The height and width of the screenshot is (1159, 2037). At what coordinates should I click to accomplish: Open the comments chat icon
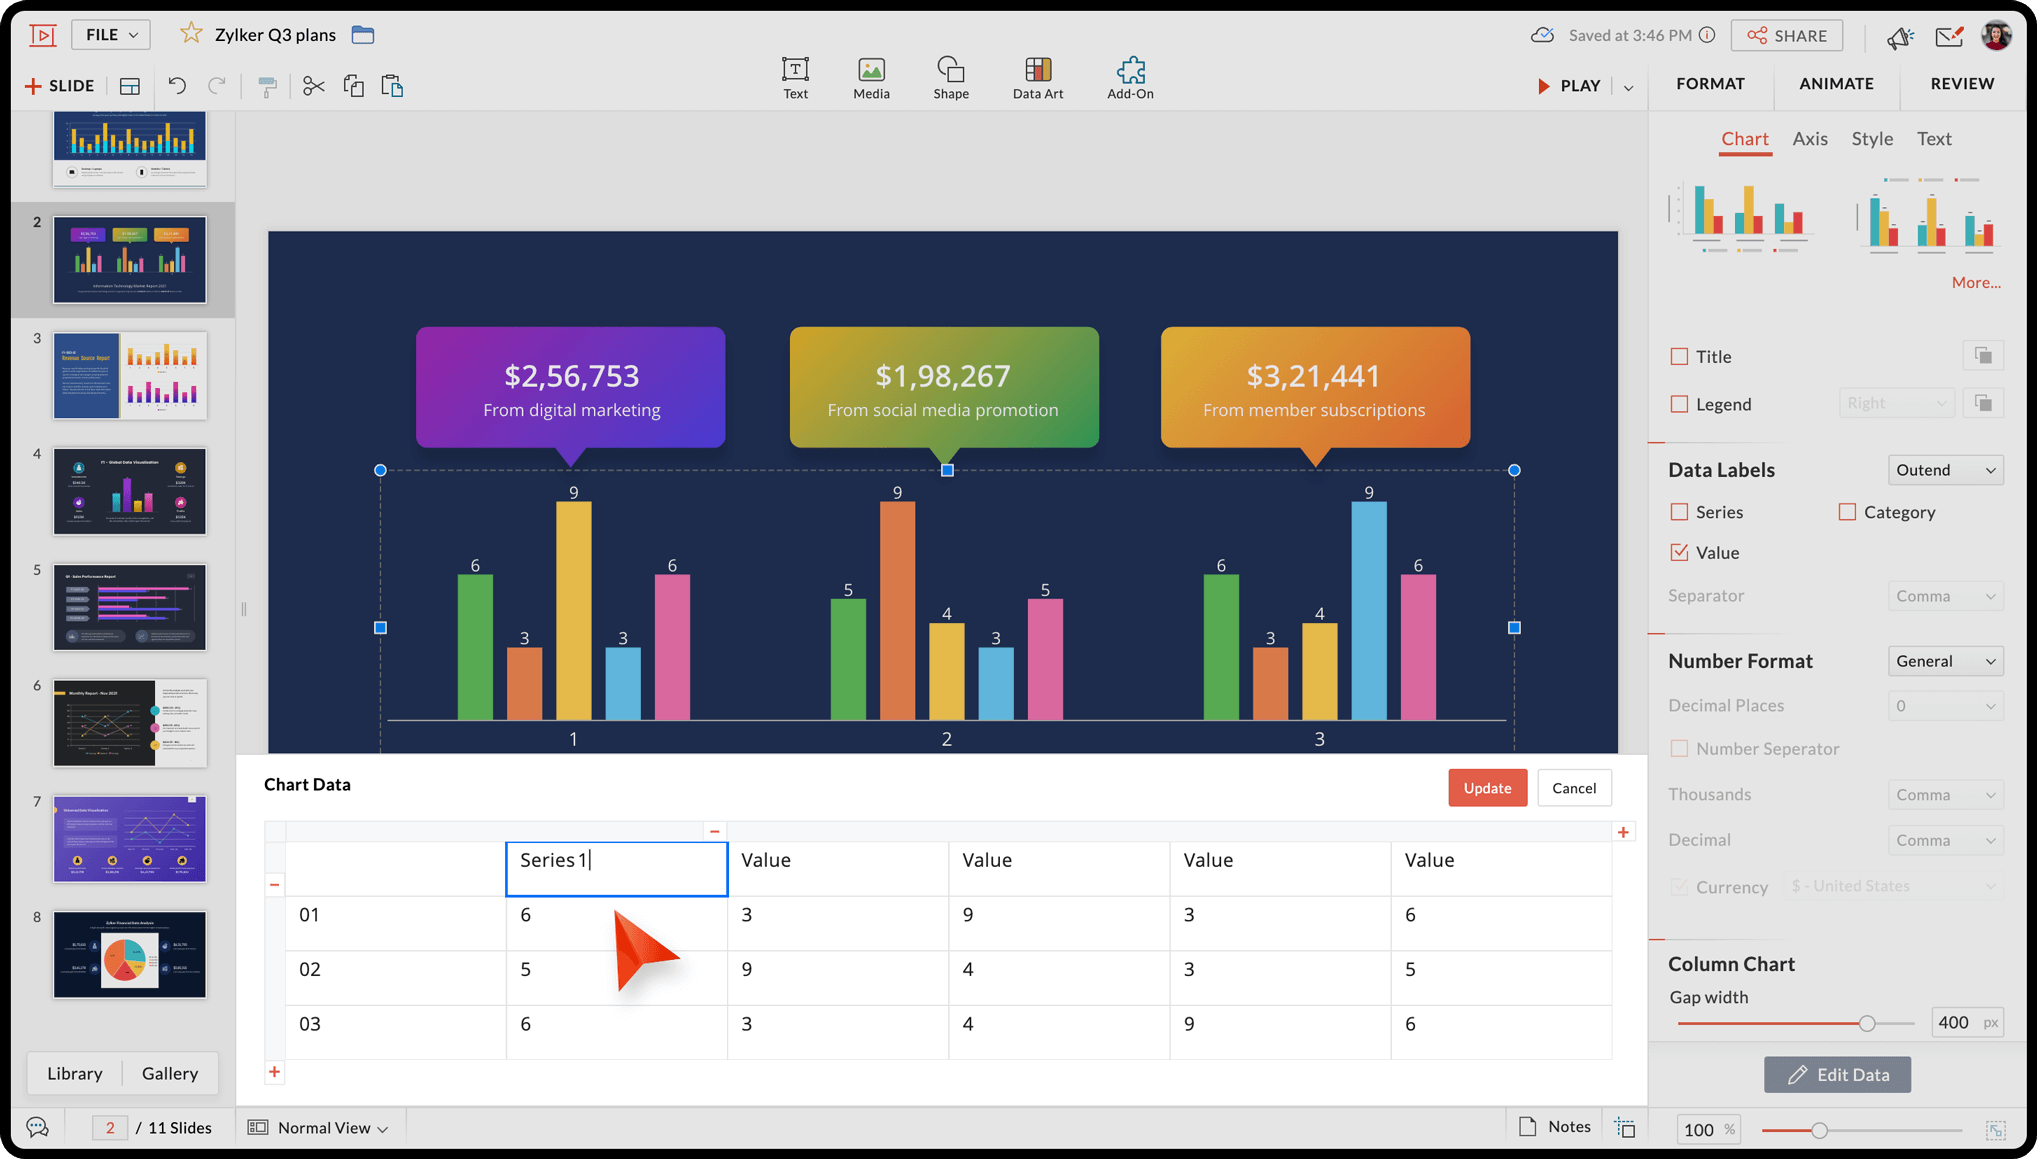pyautogui.click(x=38, y=1128)
